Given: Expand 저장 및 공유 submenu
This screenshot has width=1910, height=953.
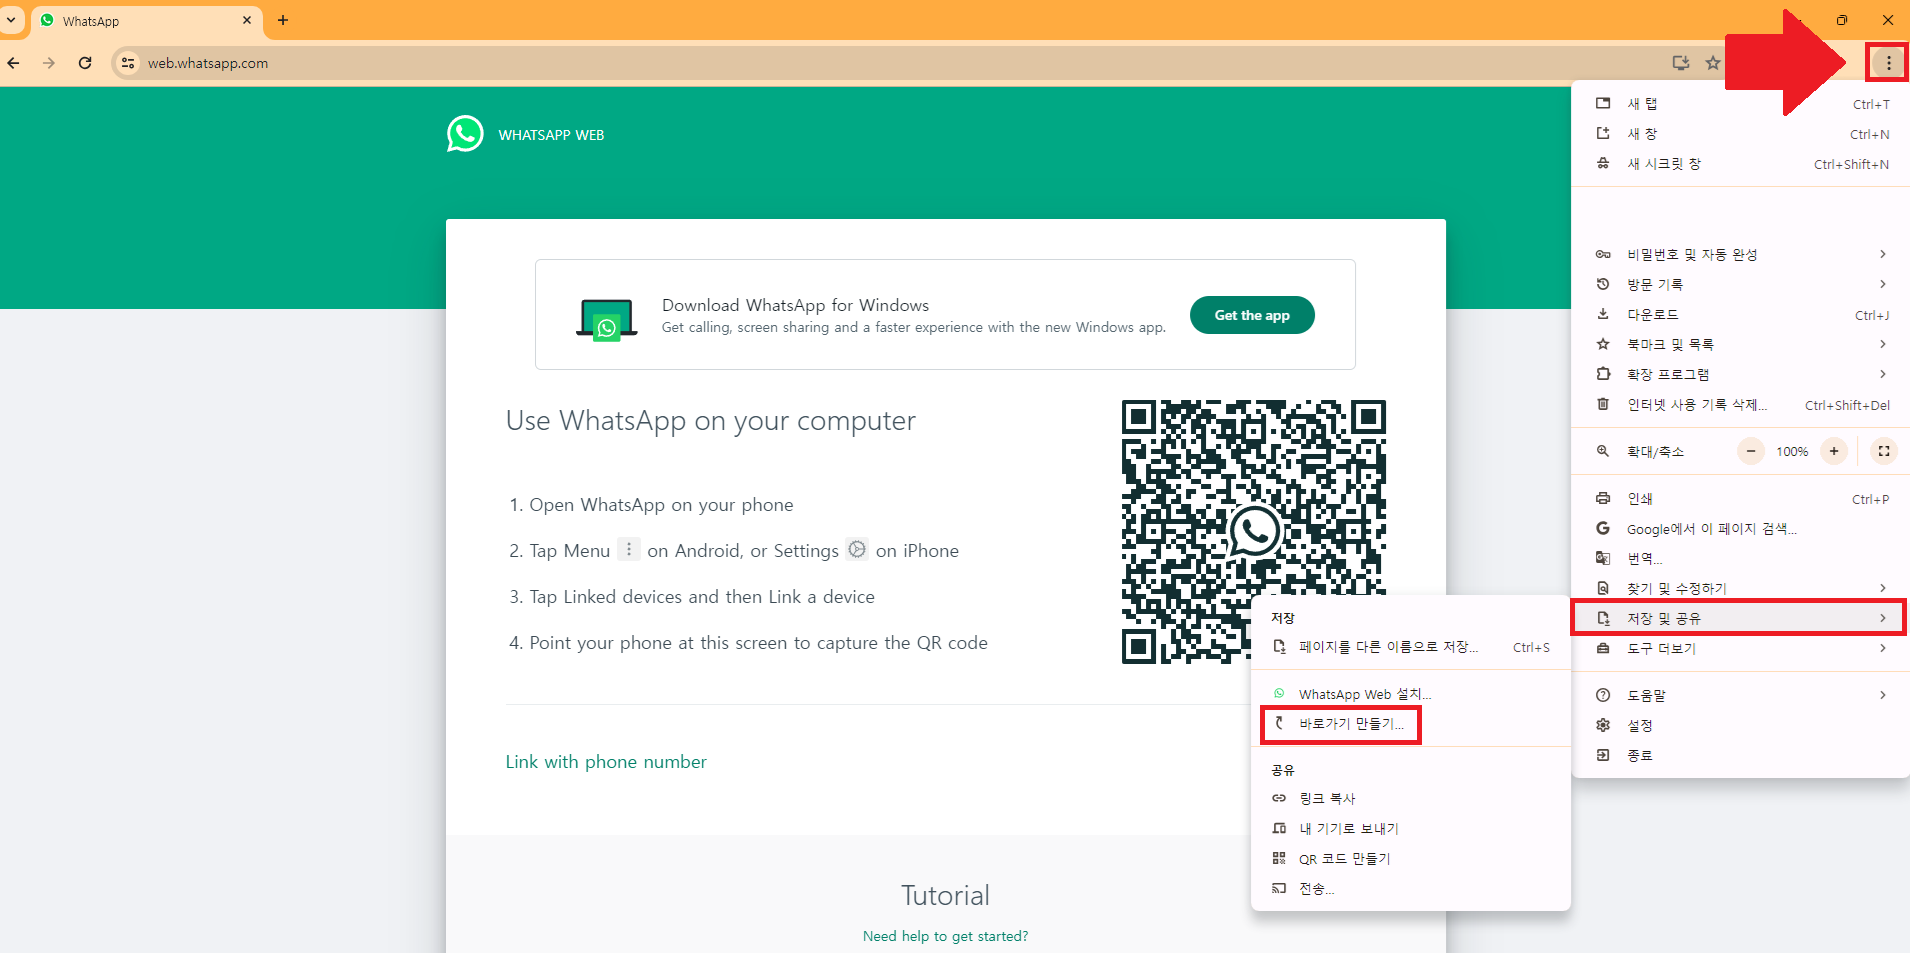Looking at the screenshot, I should point(1741,618).
